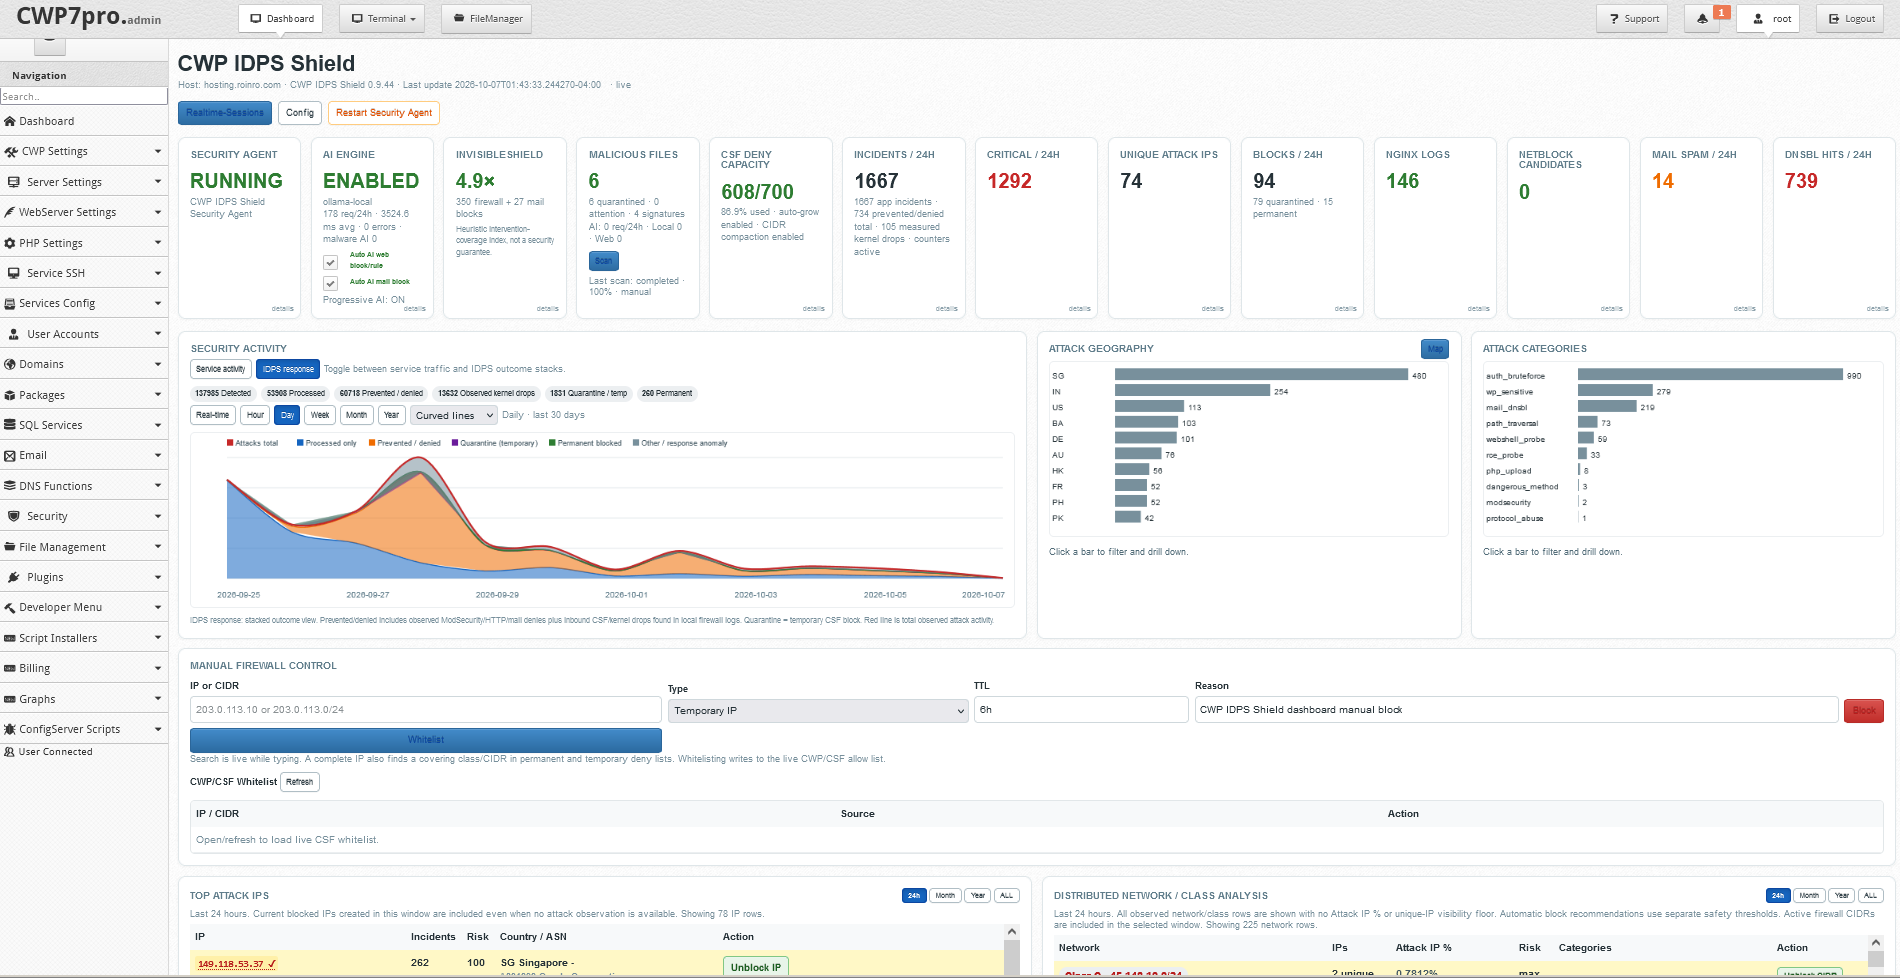This screenshot has height=978, width=1900.
Task: Open the Curved lines dropdown
Action: (454, 415)
